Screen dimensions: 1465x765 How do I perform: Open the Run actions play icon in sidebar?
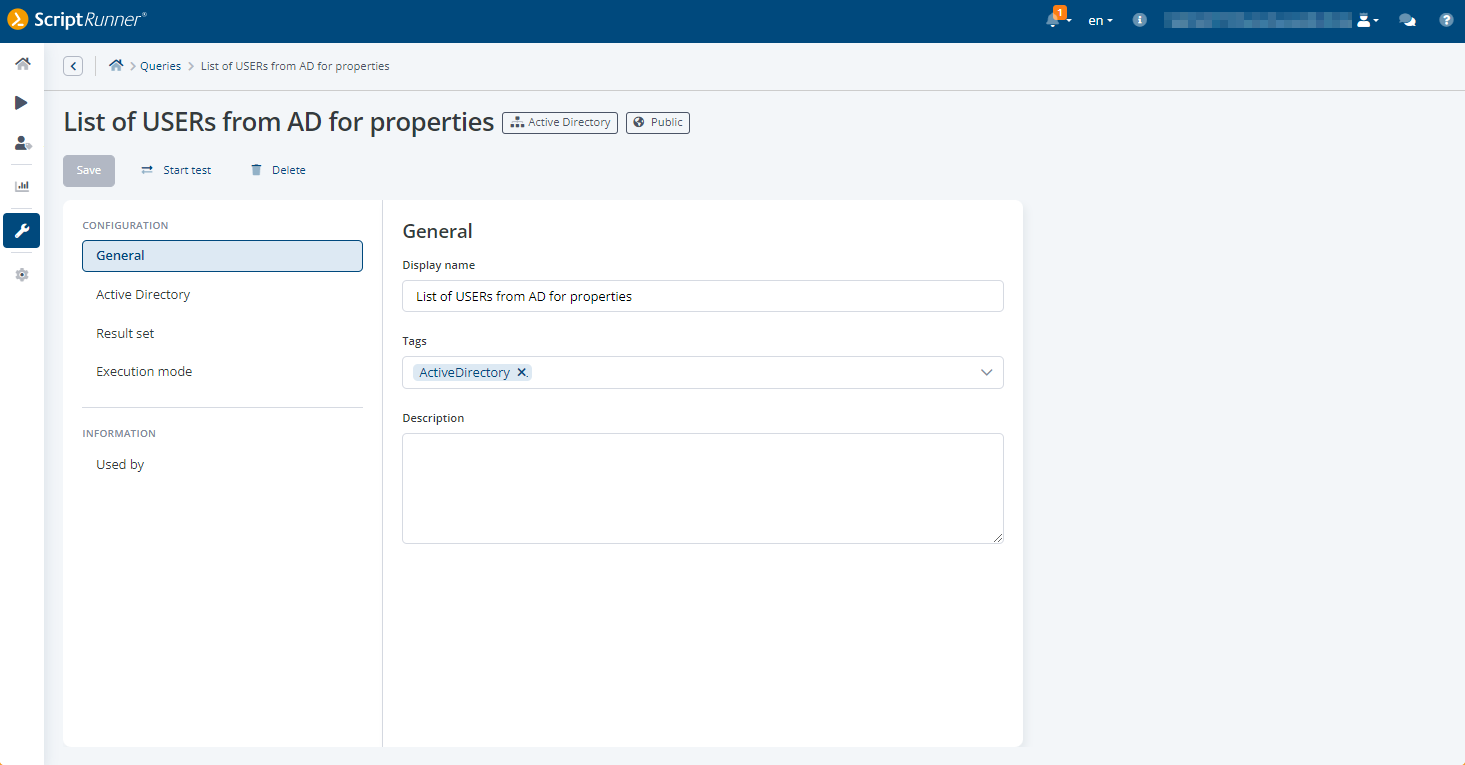click(x=22, y=103)
